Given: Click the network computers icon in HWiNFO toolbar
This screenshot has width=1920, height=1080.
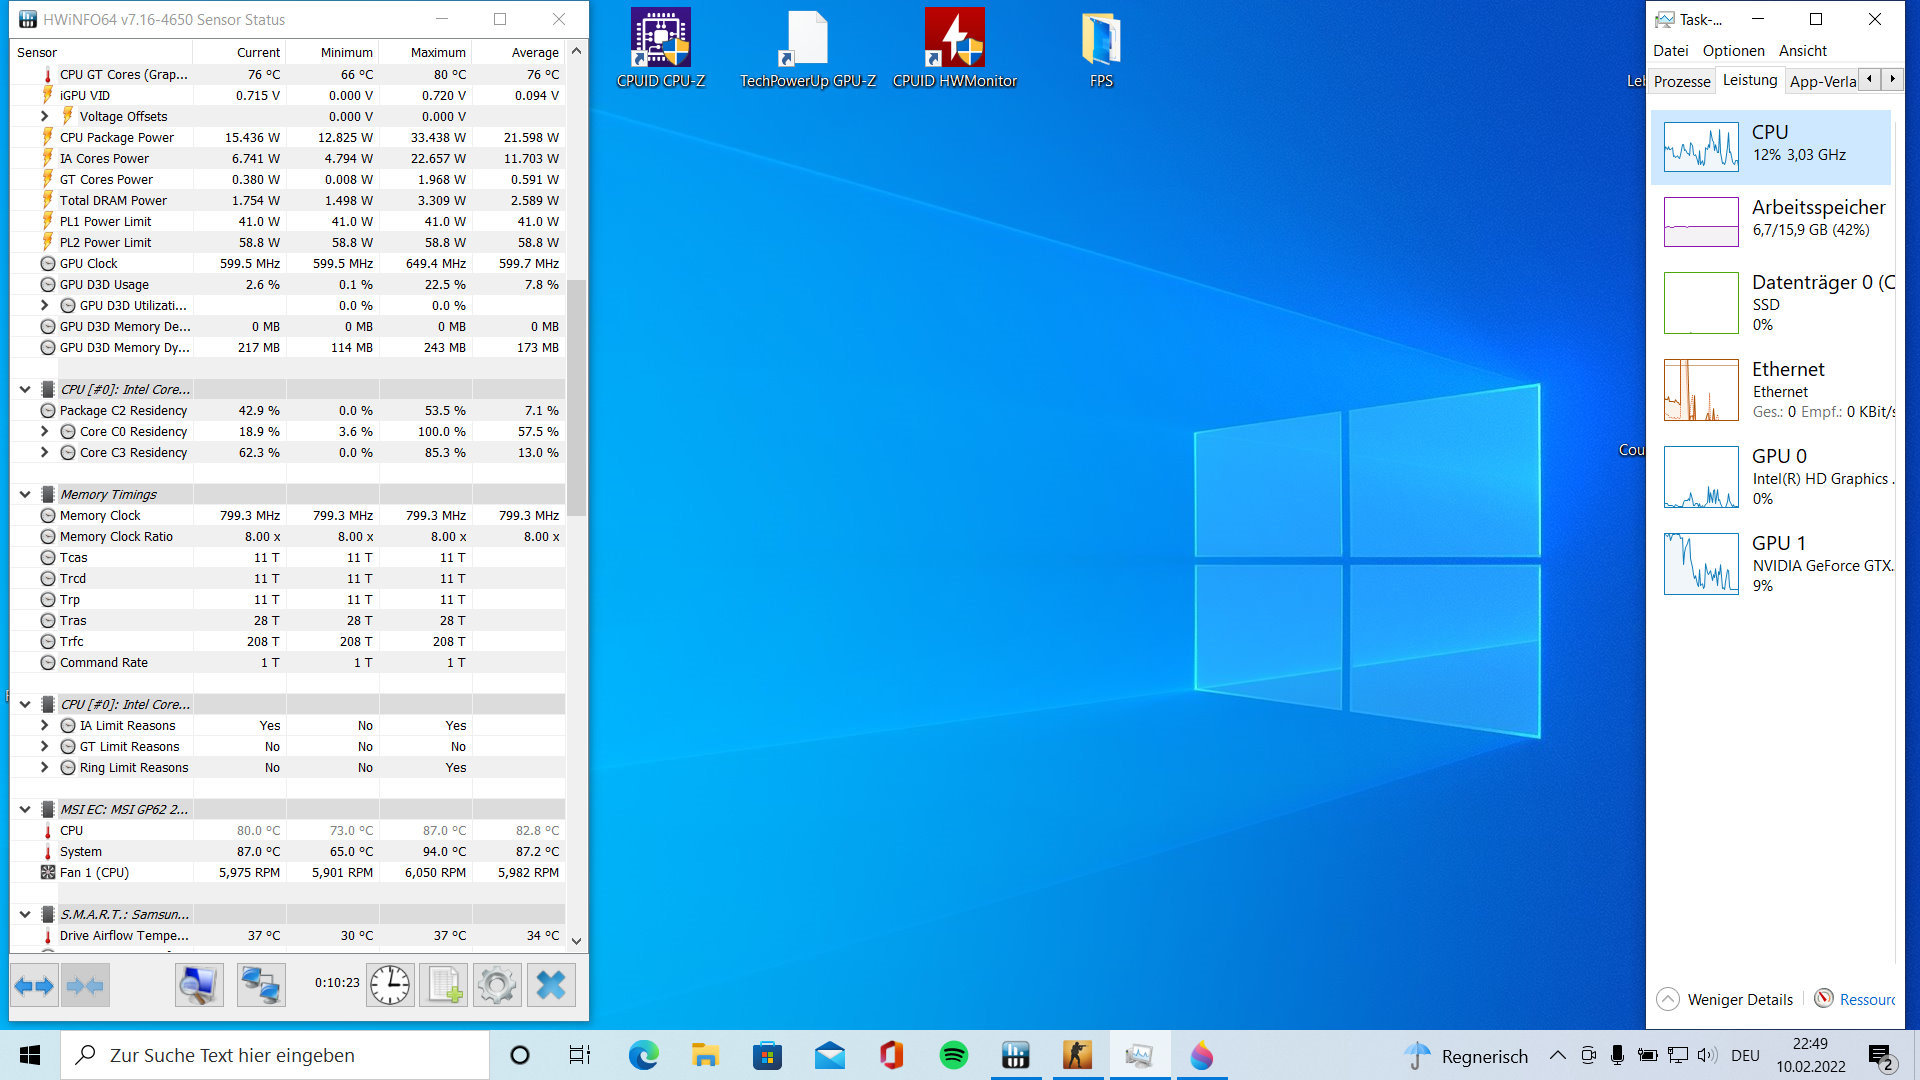Looking at the screenshot, I should pos(261,986).
